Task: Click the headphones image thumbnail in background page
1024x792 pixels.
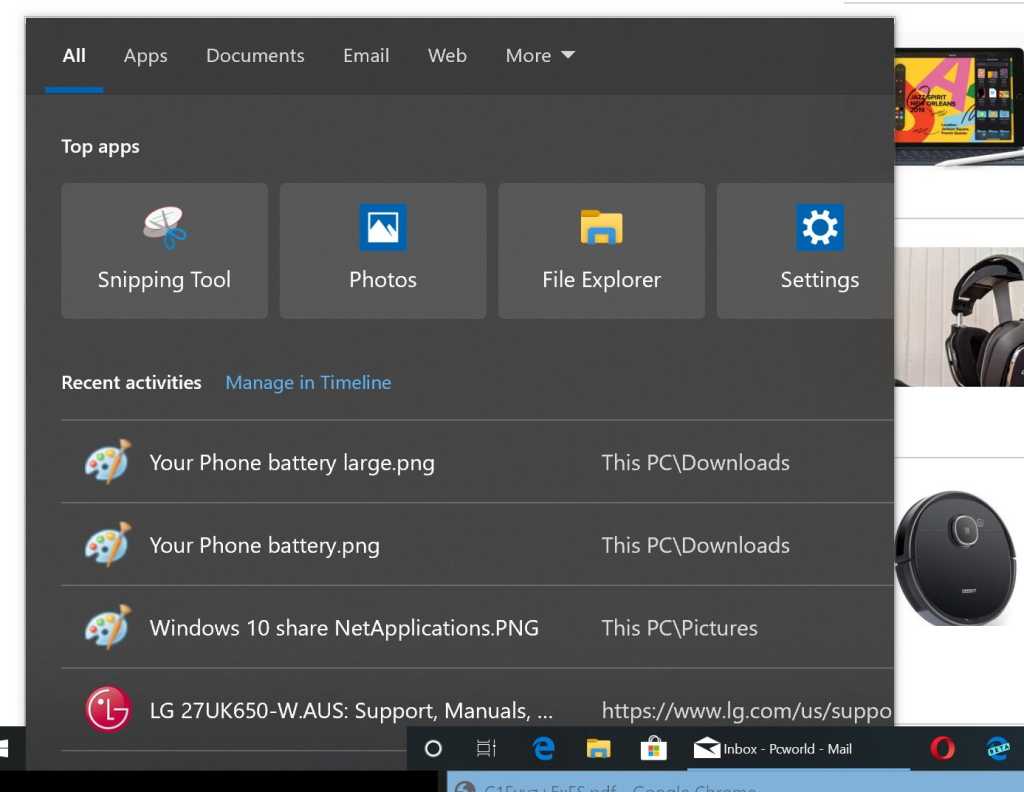Action: [x=959, y=317]
